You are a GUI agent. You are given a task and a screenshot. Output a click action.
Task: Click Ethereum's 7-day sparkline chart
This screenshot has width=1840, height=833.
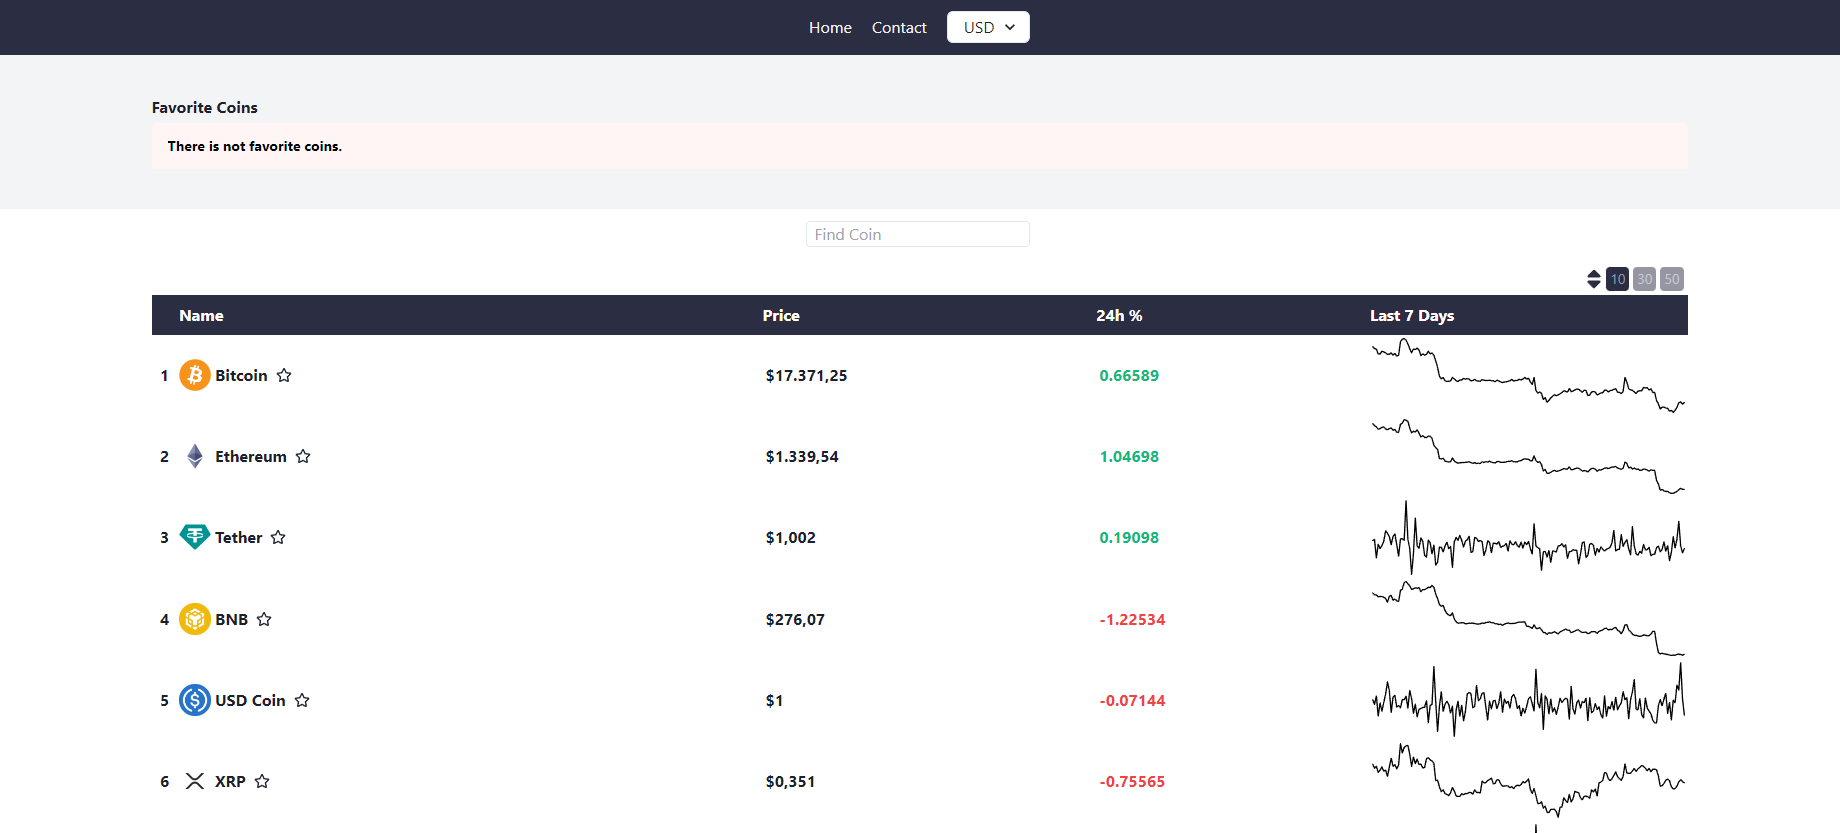click(1528, 456)
